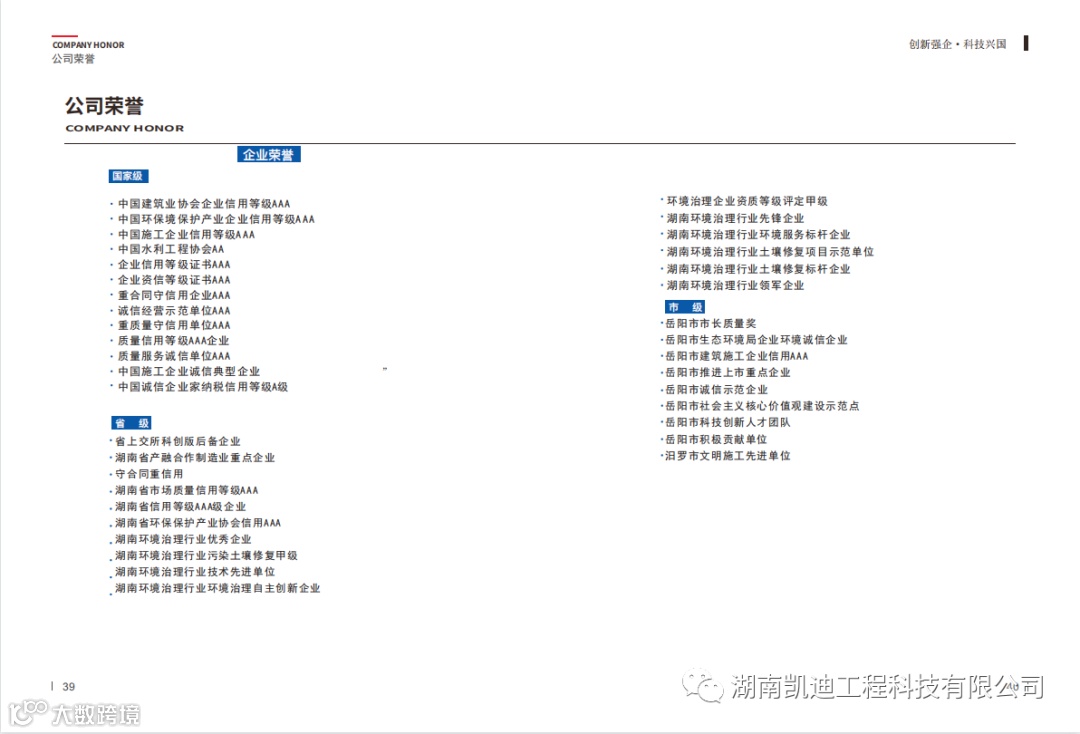Click line 湖南环境治理行业土壤修复项目示范单位

770,252
